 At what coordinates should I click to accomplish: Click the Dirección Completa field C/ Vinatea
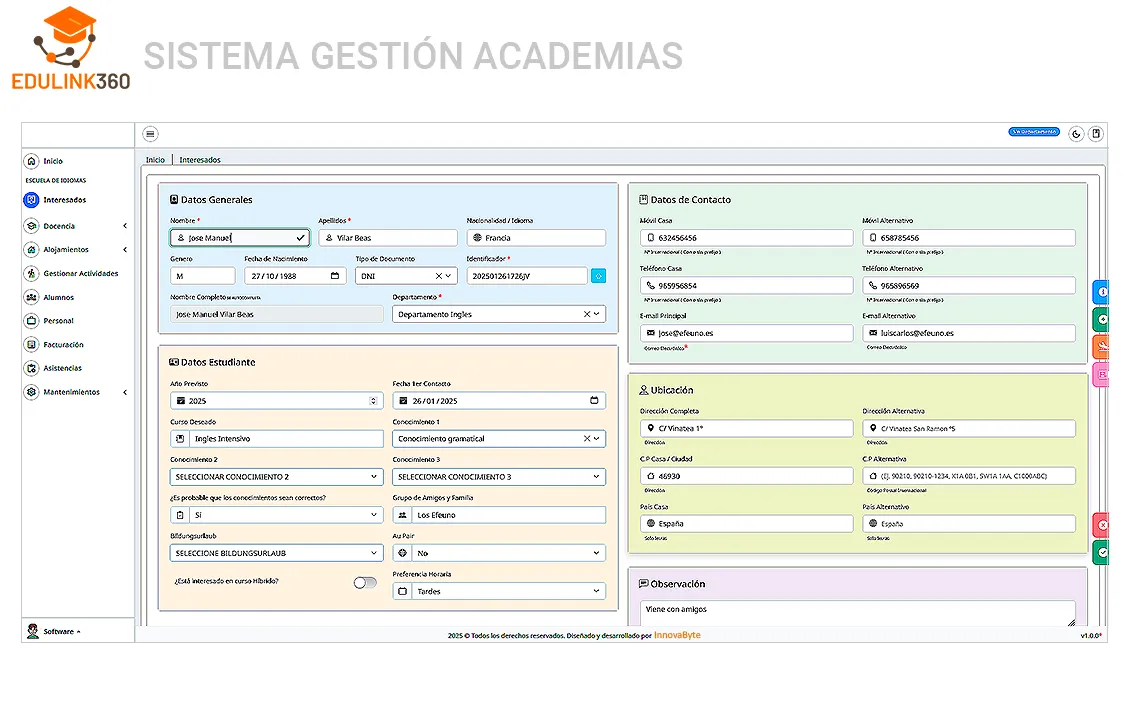pyautogui.click(x=746, y=428)
